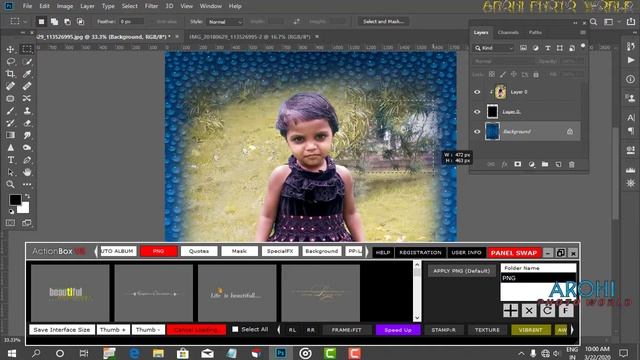
Task: Toggle layer filter on/off switch
Action: coord(583,46)
